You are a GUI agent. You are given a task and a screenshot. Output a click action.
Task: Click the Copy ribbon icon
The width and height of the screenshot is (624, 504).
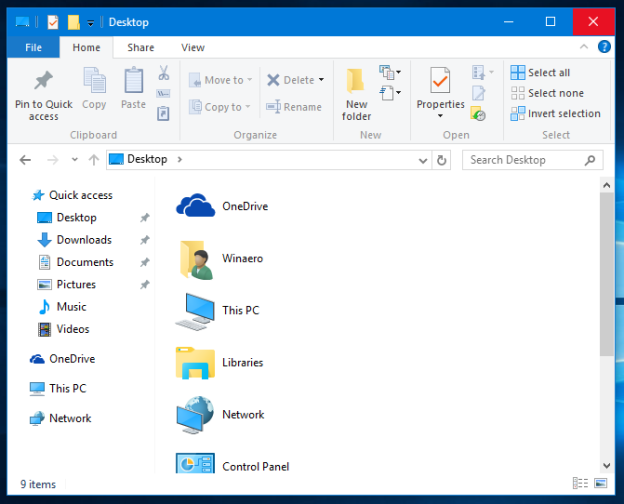coord(94,80)
